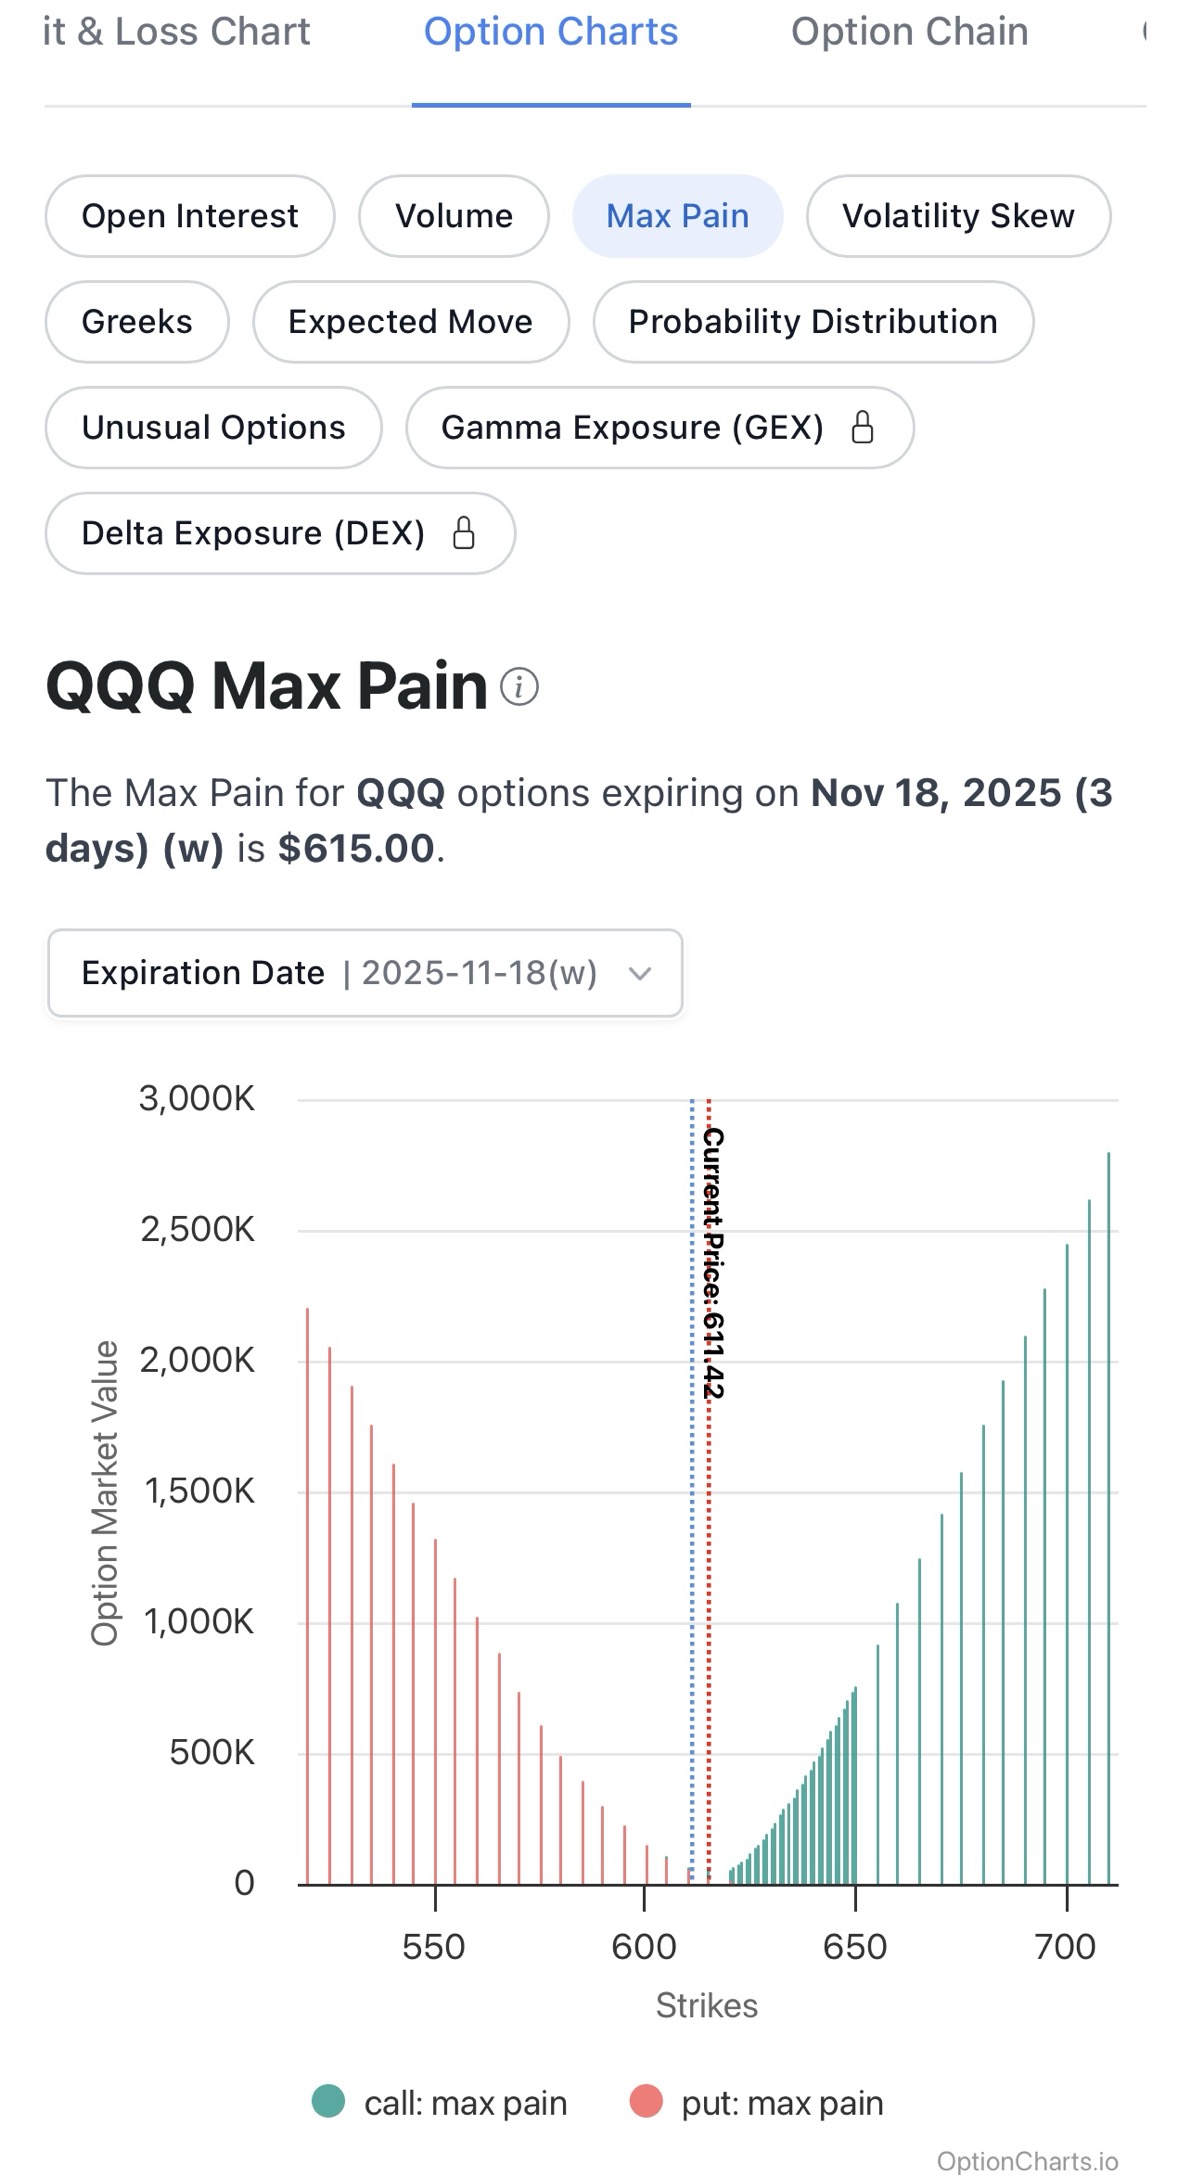Click the red put max pain legend dot
This screenshot has height=2176, width=1191.
pyautogui.click(x=648, y=2103)
